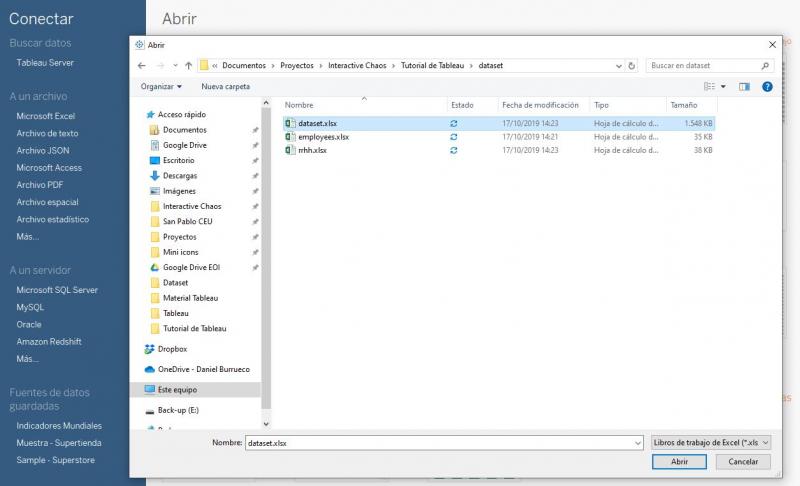The image size is (800, 486).
Task: Open the recent locations dropdown arrow
Action: coord(175,65)
